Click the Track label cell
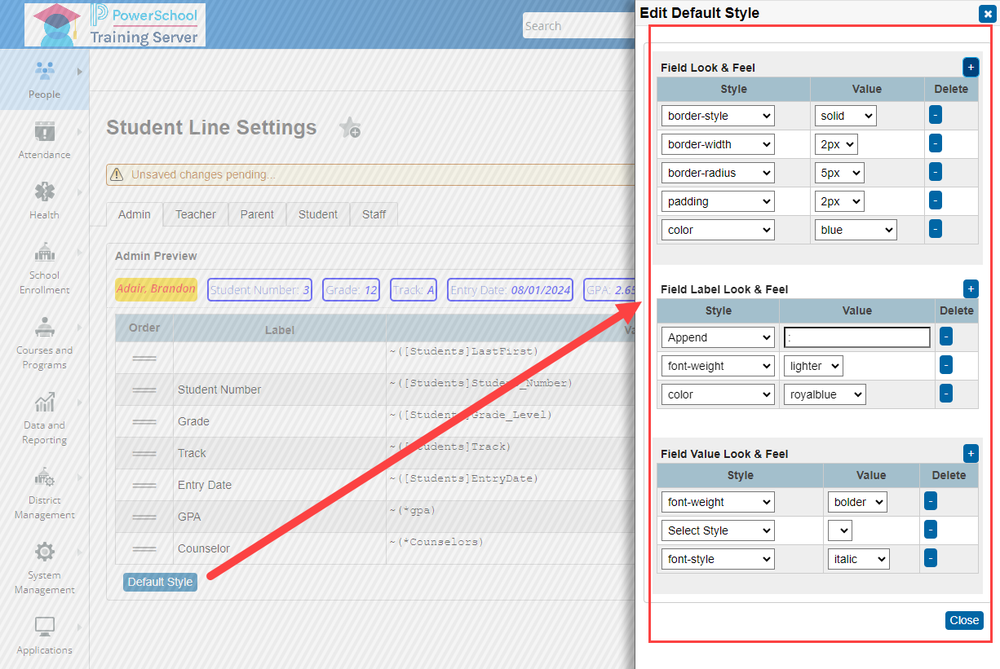The width and height of the screenshot is (1000, 669). pyautogui.click(x=279, y=453)
